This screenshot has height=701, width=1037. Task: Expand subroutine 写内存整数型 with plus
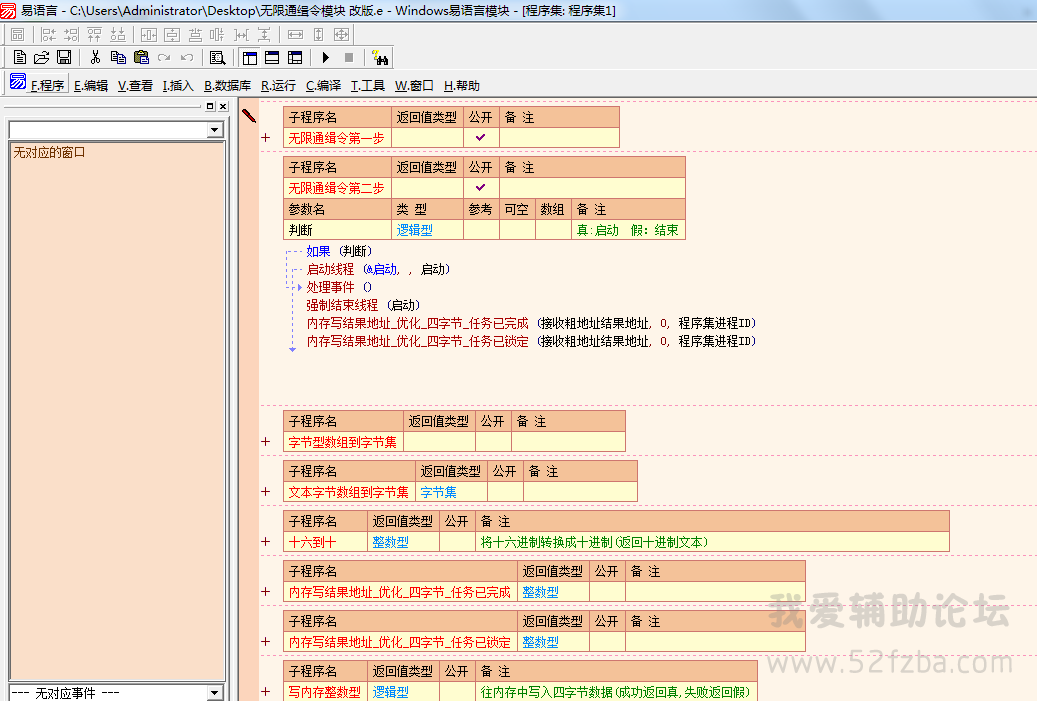266,692
